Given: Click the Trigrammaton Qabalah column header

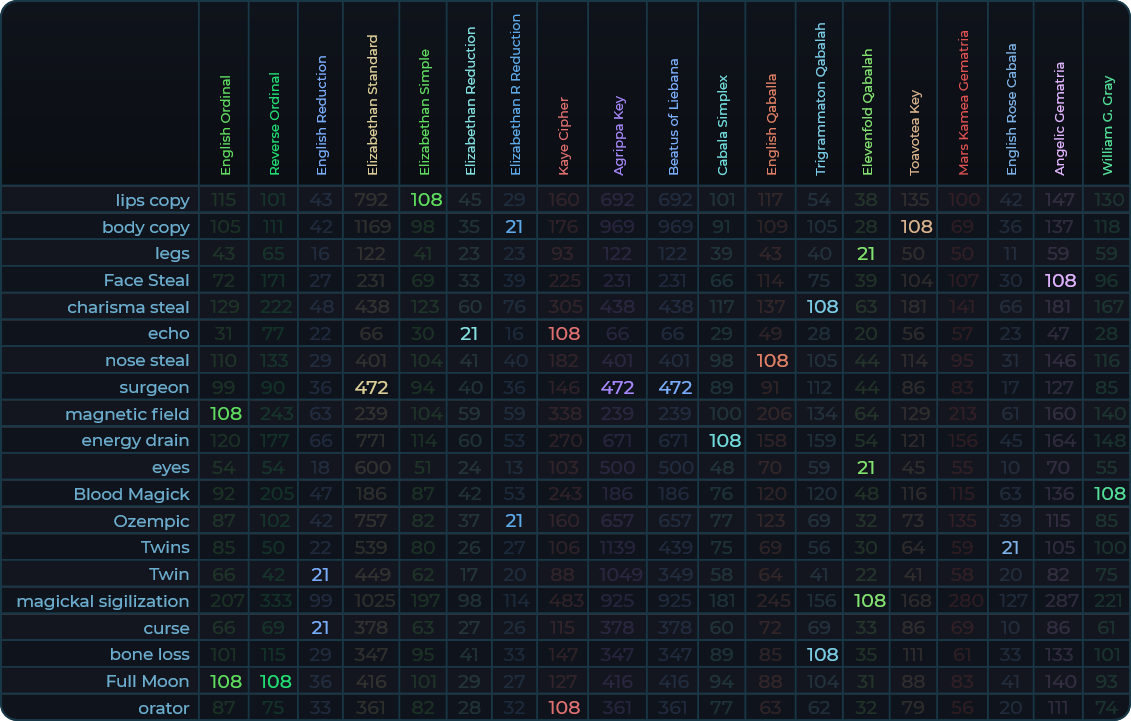Looking at the screenshot, I should [820, 99].
